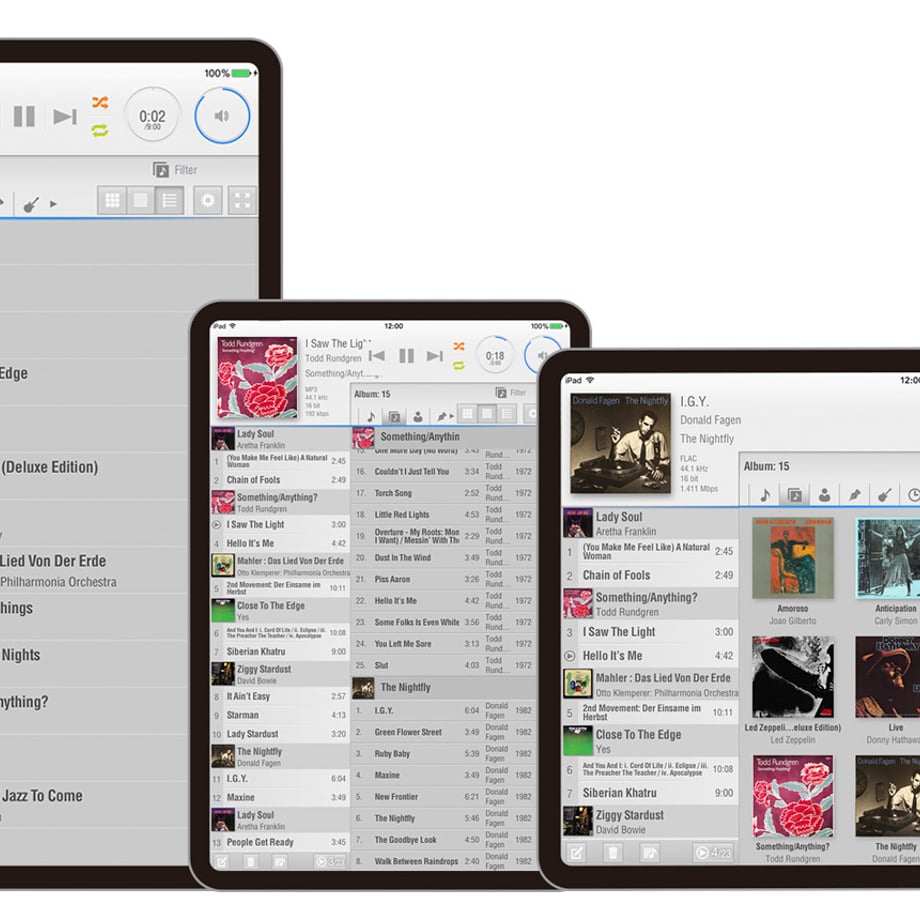This screenshot has height=920, width=920.
Task: Click trash icon on middle iPad
Action: (x=251, y=862)
